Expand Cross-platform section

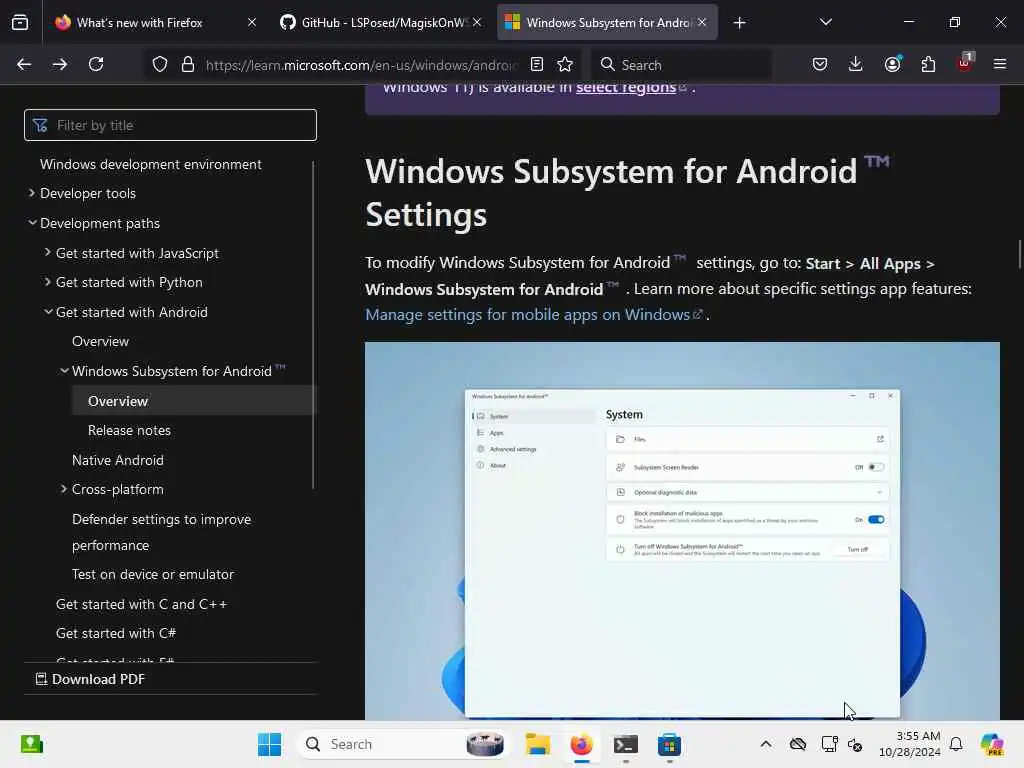pyautogui.click(x=64, y=489)
